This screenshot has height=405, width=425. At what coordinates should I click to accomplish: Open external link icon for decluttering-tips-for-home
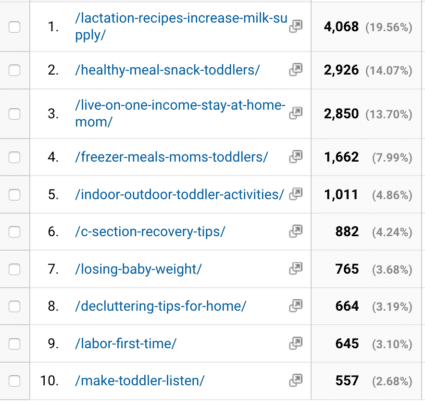[x=296, y=306]
